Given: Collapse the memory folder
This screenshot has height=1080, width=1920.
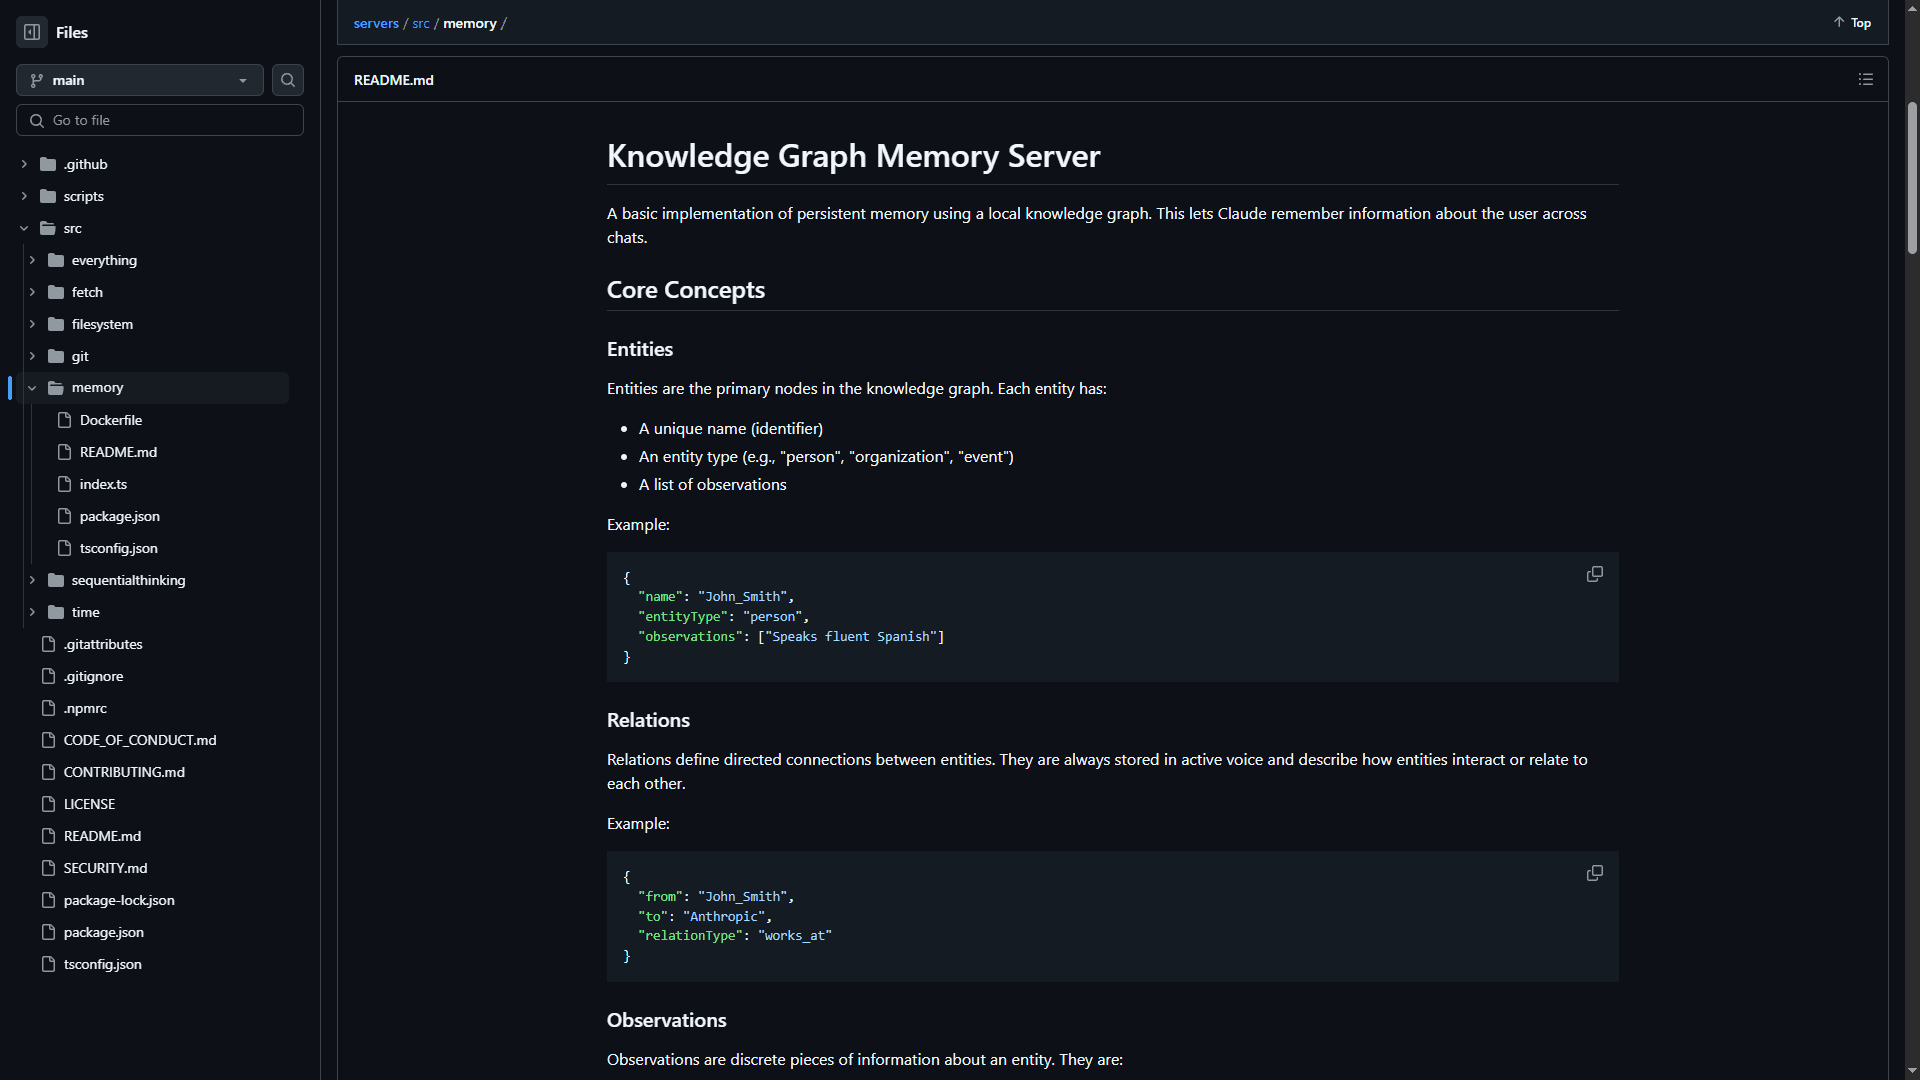Looking at the screenshot, I should pos(32,387).
